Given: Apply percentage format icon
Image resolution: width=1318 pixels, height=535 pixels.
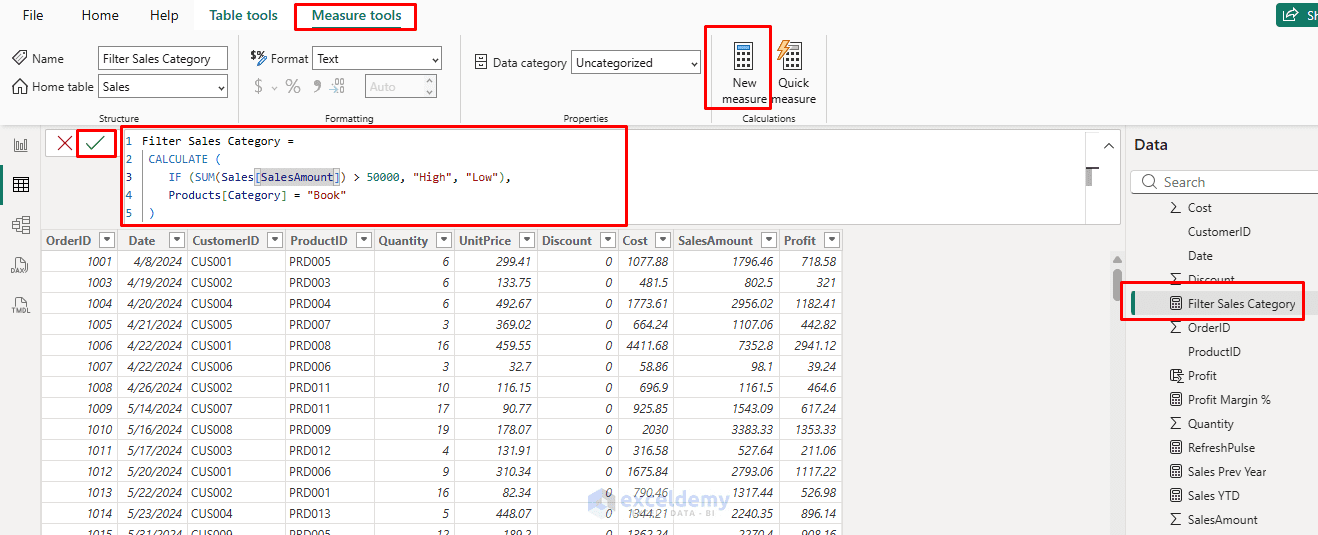Looking at the screenshot, I should 293,87.
